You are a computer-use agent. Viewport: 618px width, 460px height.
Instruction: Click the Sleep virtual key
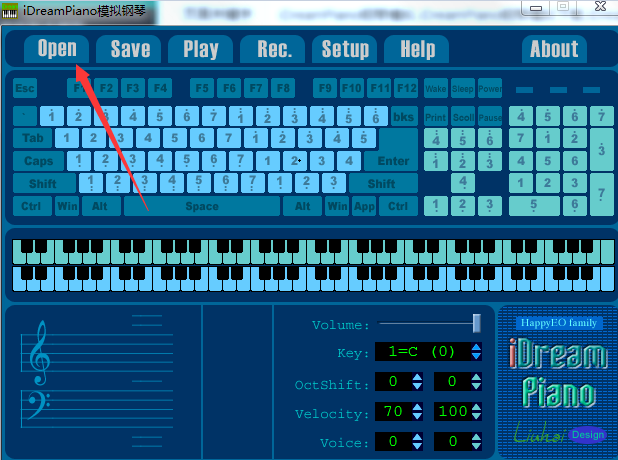[x=463, y=88]
